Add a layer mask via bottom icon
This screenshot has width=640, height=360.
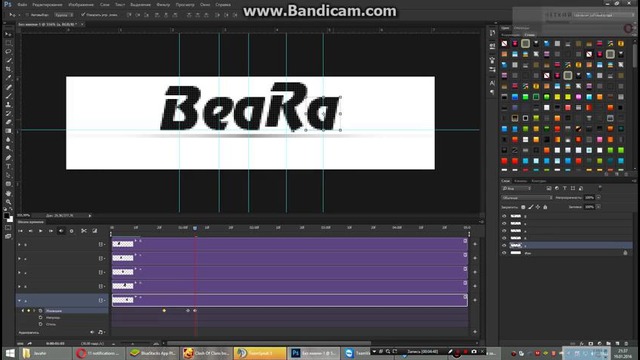tap(591, 344)
